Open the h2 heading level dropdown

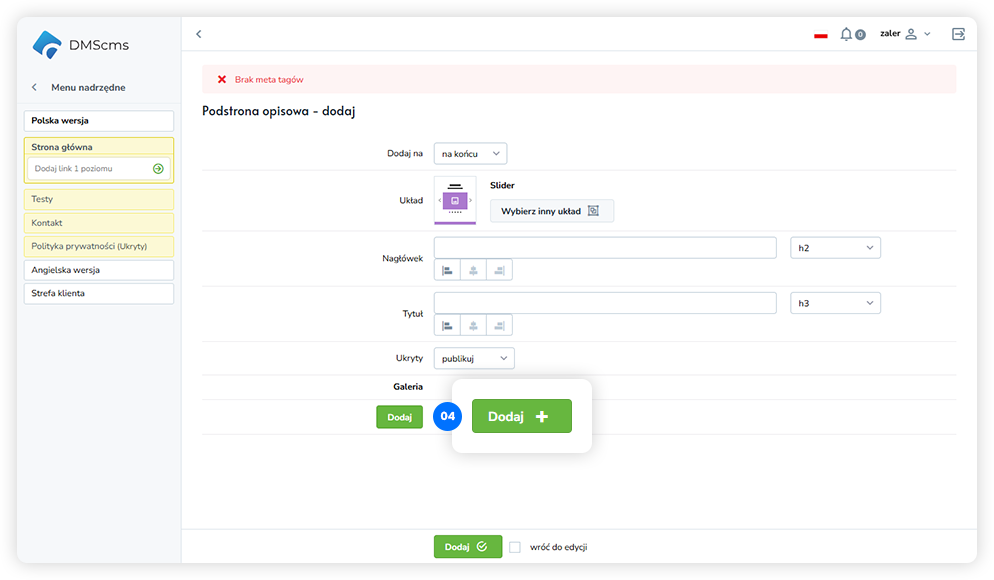point(836,248)
